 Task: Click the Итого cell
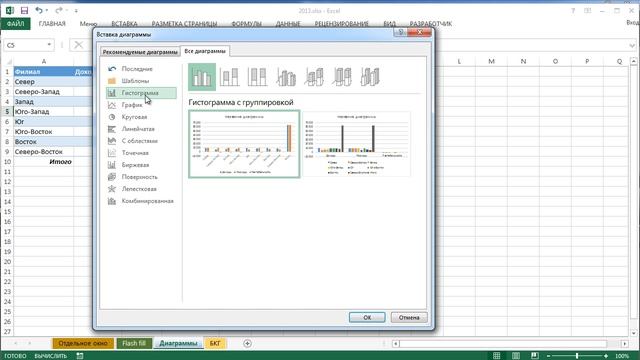(43, 162)
